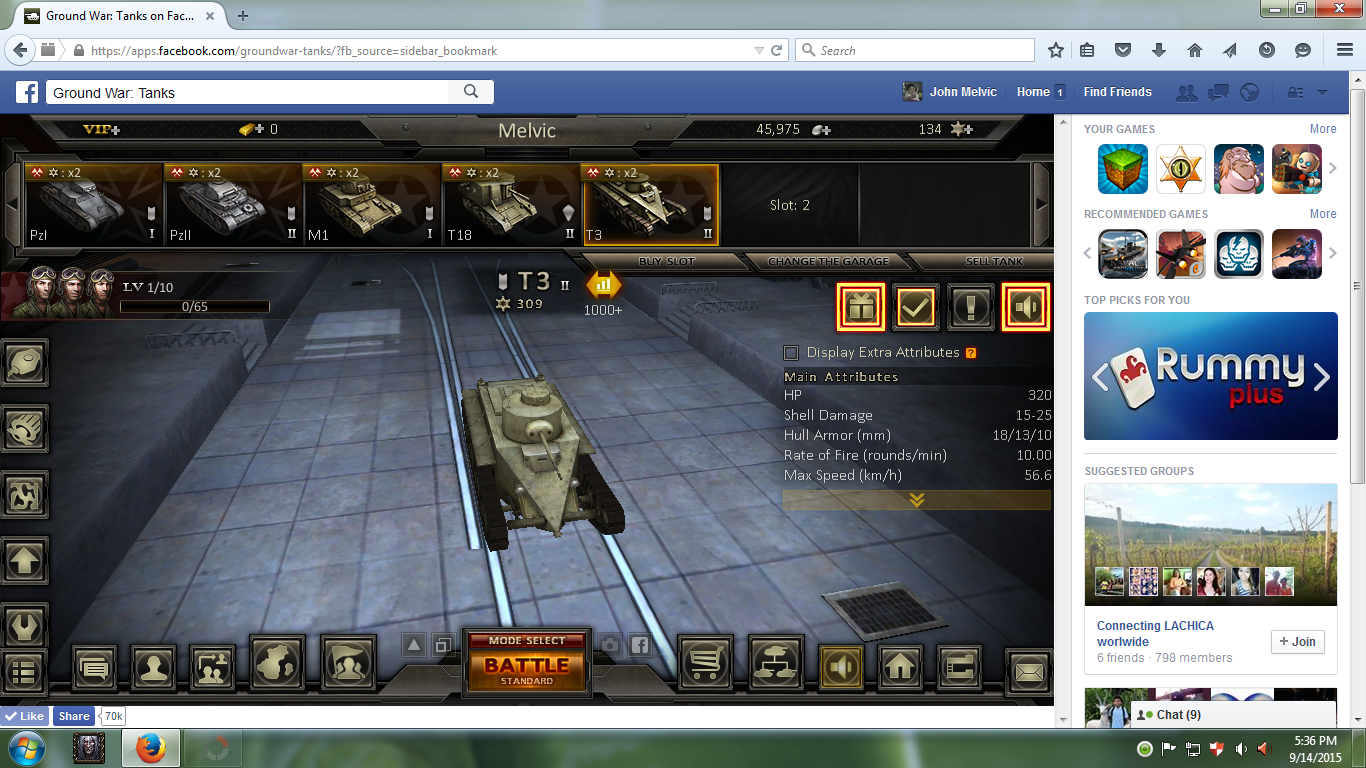
Task: Click the BUY SLOT tab
Action: pyautogui.click(x=667, y=261)
